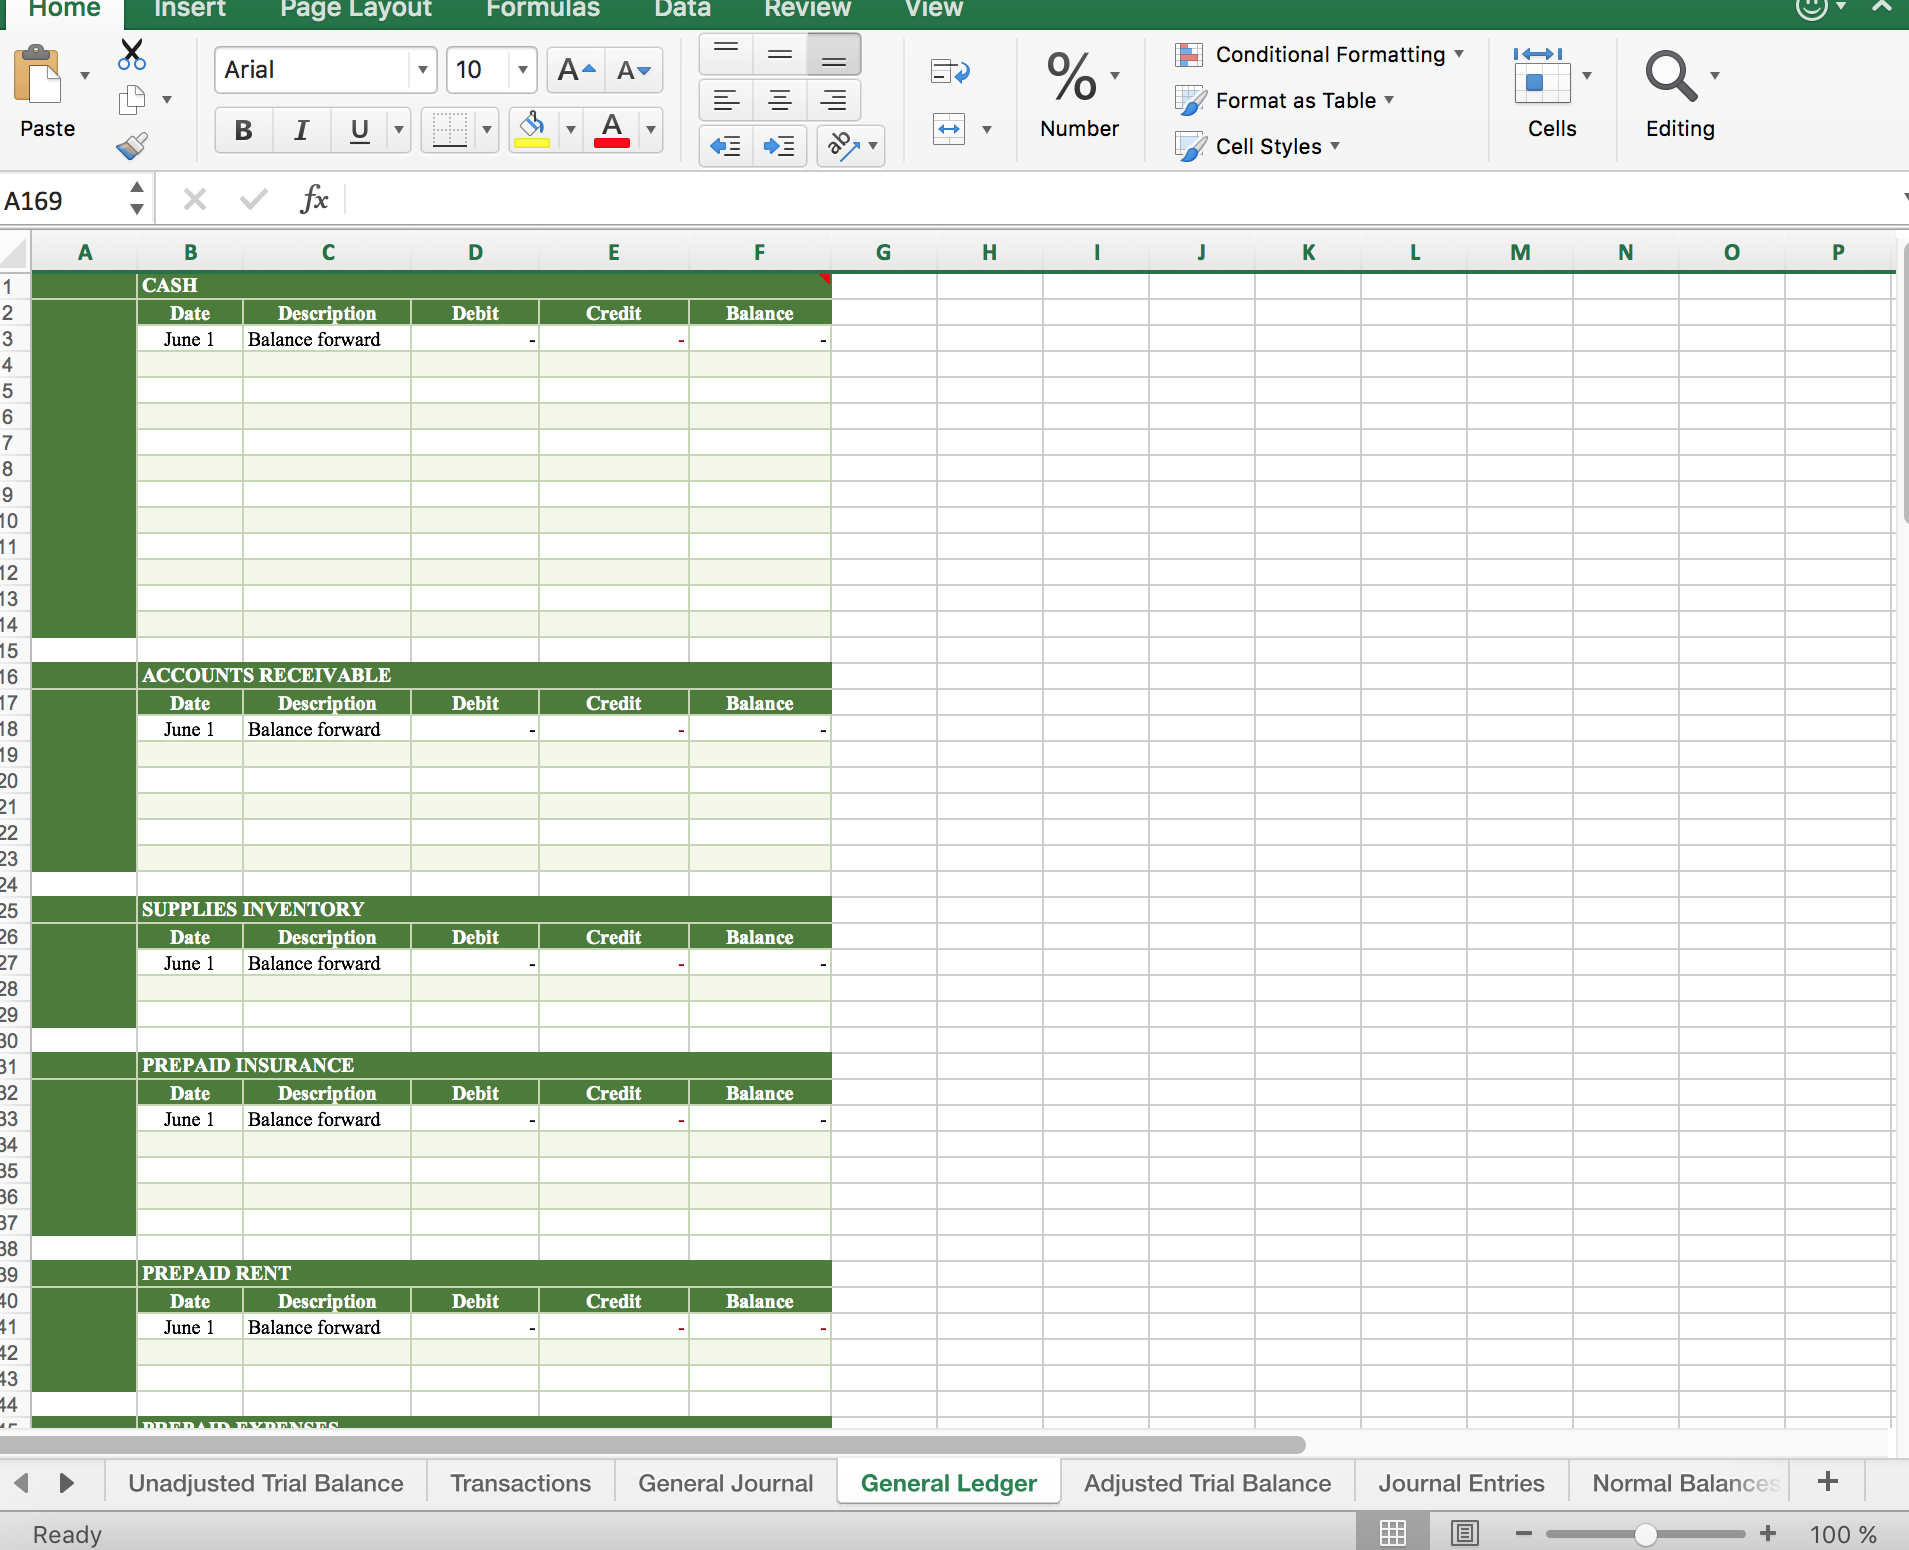Screen dimensions: 1909x1550
Task: Open the Data ribbon tab
Action: coord(683,10)
